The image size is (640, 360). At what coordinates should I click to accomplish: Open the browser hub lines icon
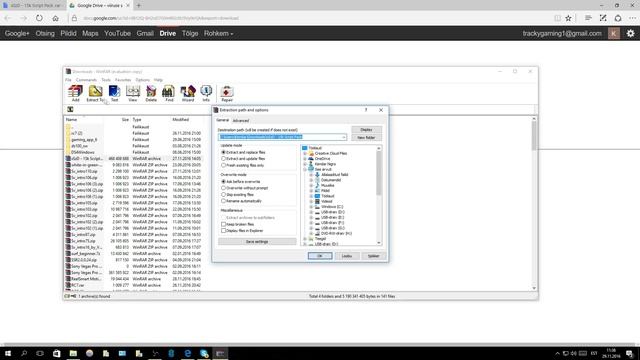click(588, 18)
